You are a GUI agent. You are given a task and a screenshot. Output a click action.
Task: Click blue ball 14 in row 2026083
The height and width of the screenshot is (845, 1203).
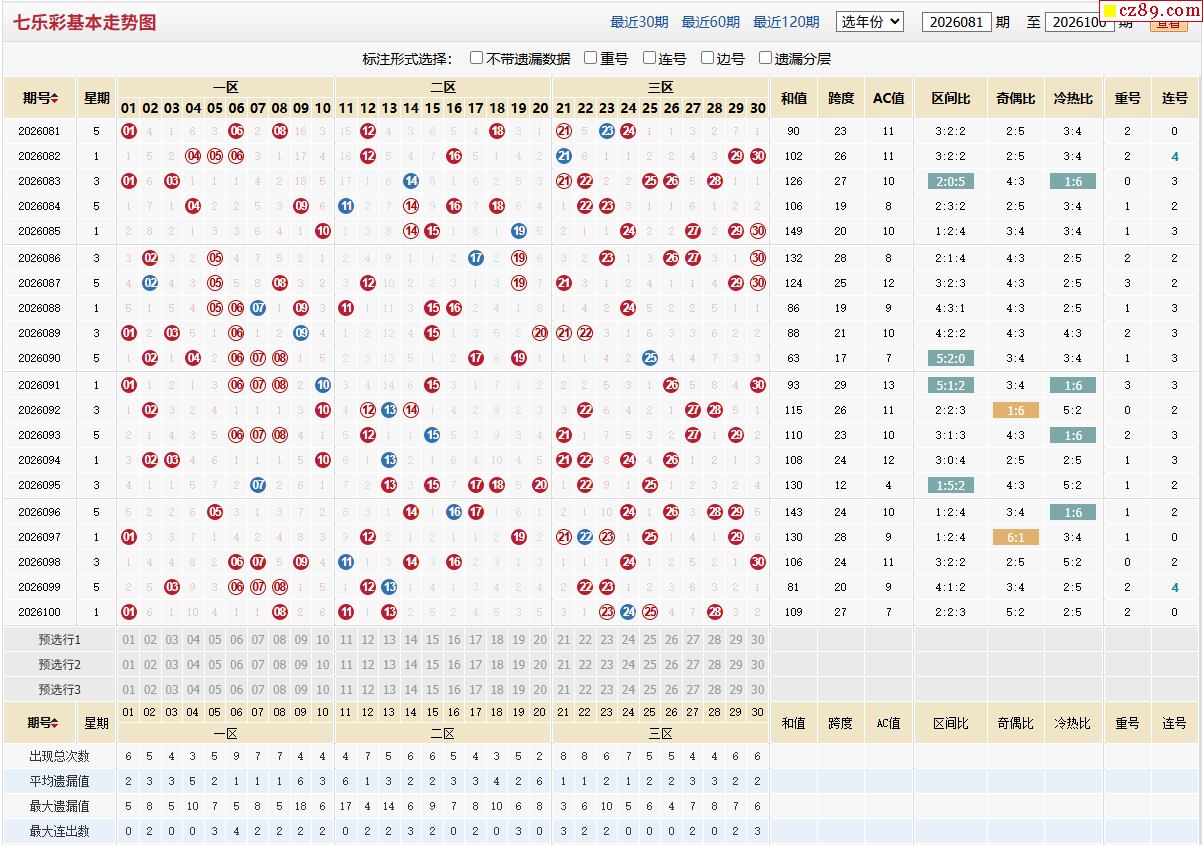click(411, 181)
